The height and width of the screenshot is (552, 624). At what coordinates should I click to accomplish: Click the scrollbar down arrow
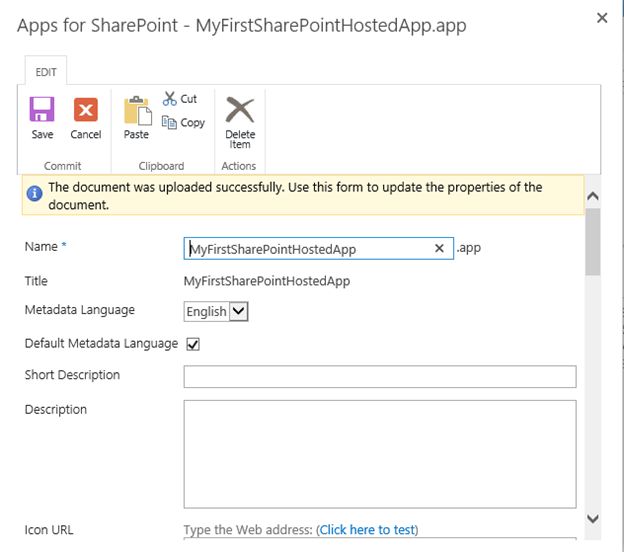[x=593, y=519]
